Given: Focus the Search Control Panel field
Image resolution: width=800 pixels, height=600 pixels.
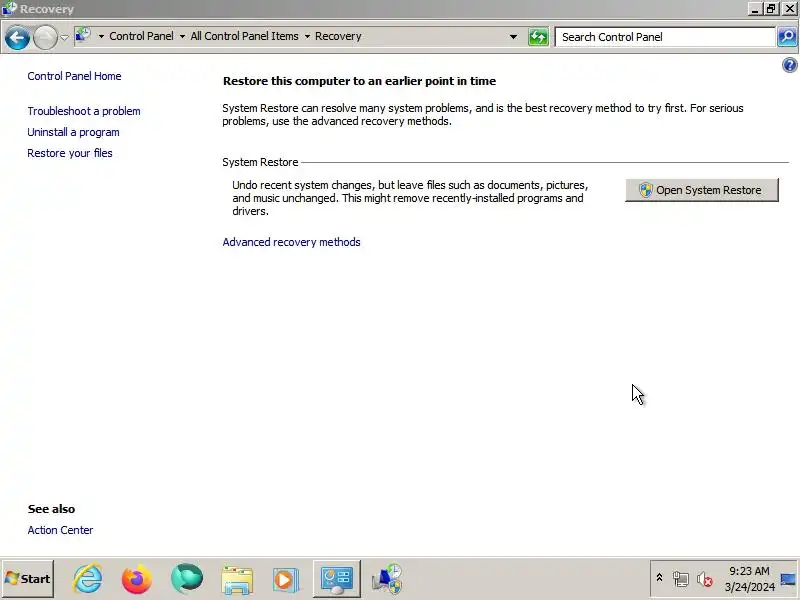Looking at the screenshot, I should pos(664,37).
